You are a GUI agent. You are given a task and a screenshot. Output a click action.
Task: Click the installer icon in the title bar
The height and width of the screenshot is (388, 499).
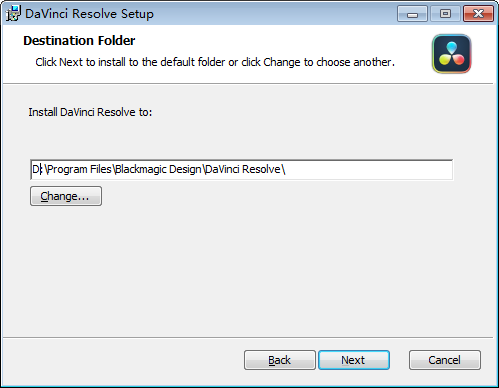coord(13,13)
